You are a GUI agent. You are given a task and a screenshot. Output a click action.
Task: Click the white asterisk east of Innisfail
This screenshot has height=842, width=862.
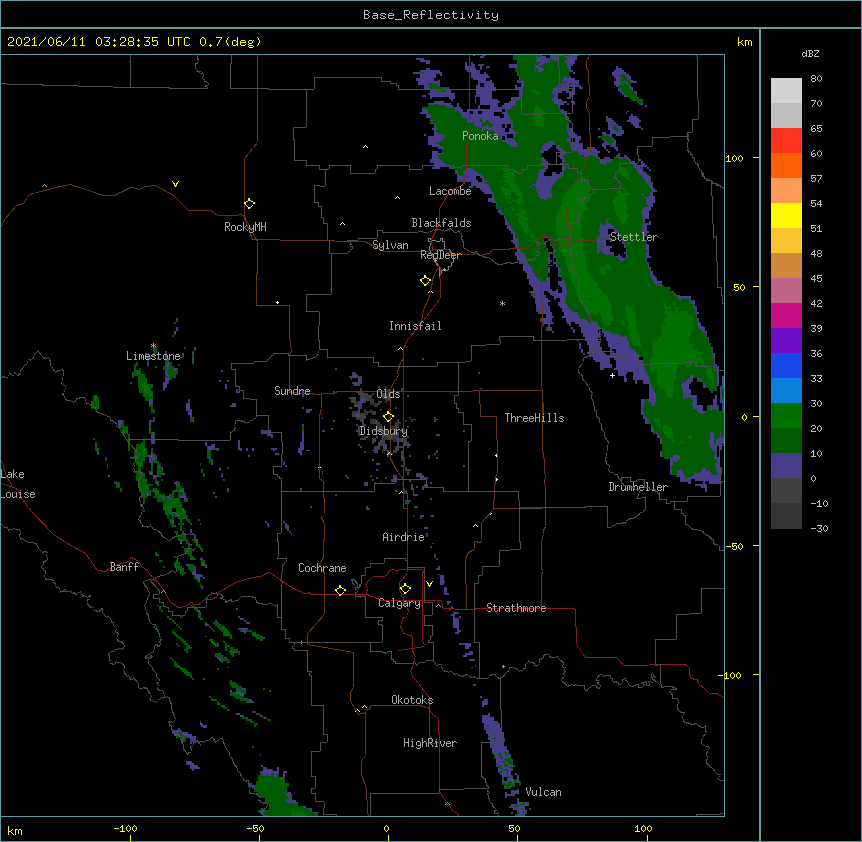click(502, 303)
